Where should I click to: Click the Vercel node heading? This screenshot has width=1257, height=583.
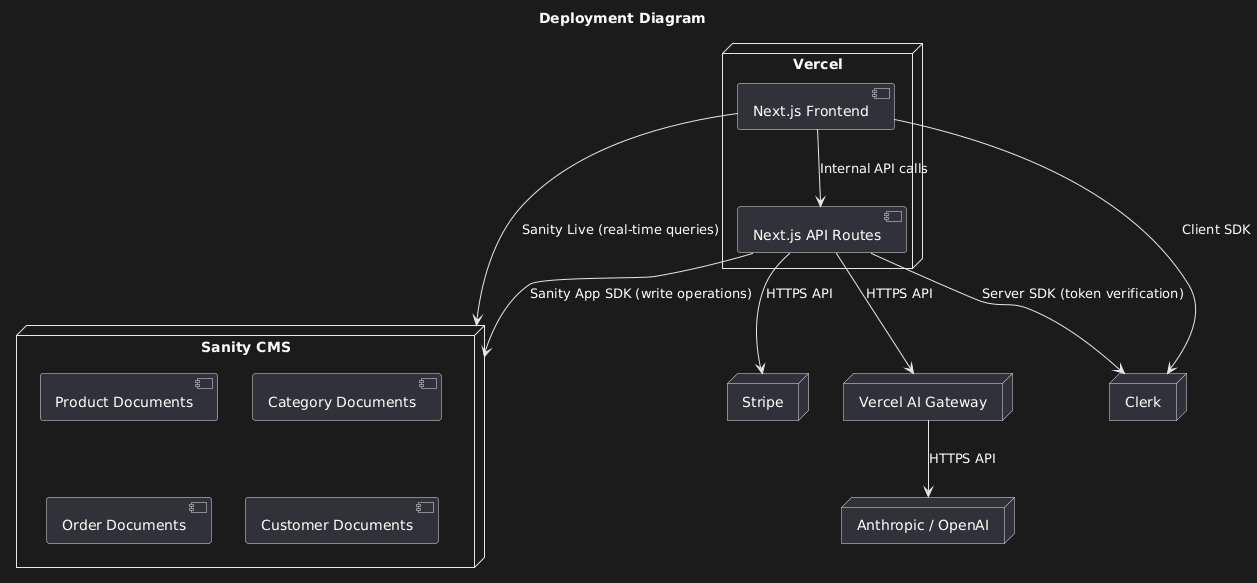817,64
